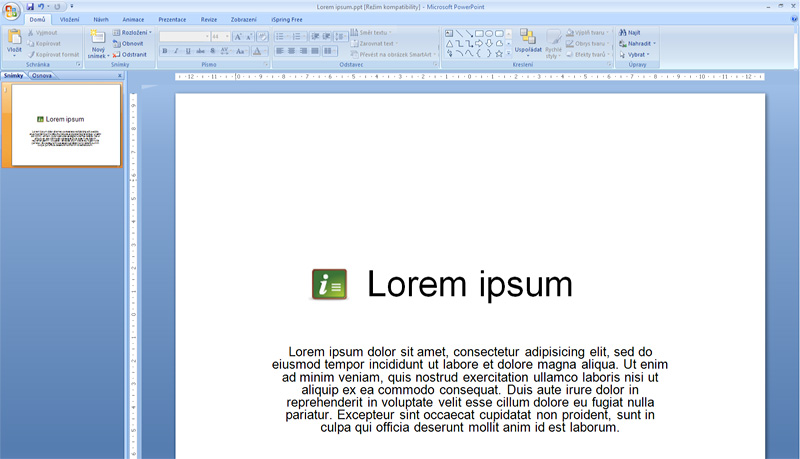Activate the Kopírovat formát painter
The width and height of the screenshot is (800, 459).
pyautogui.click(x=54, y=54)
